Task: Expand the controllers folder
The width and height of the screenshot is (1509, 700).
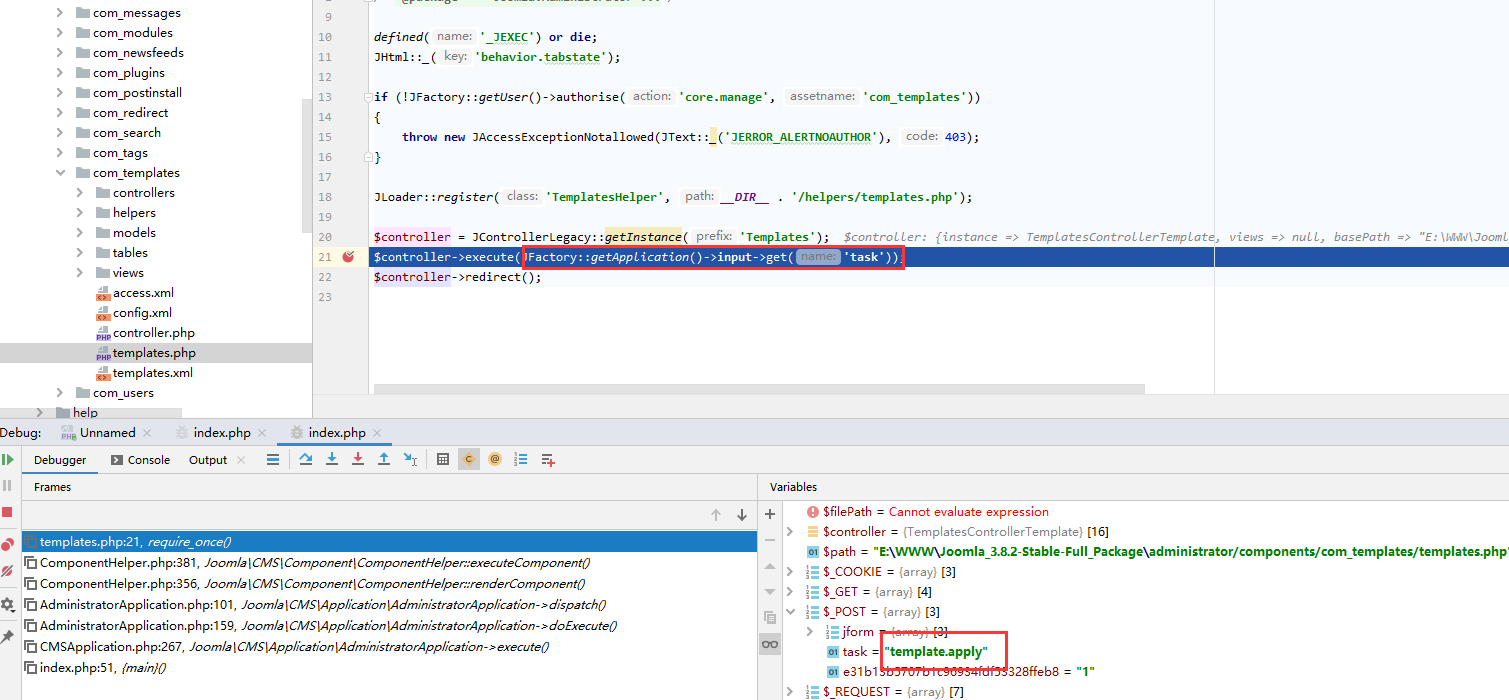Action: pyautogui.click(x=79, y=193)
